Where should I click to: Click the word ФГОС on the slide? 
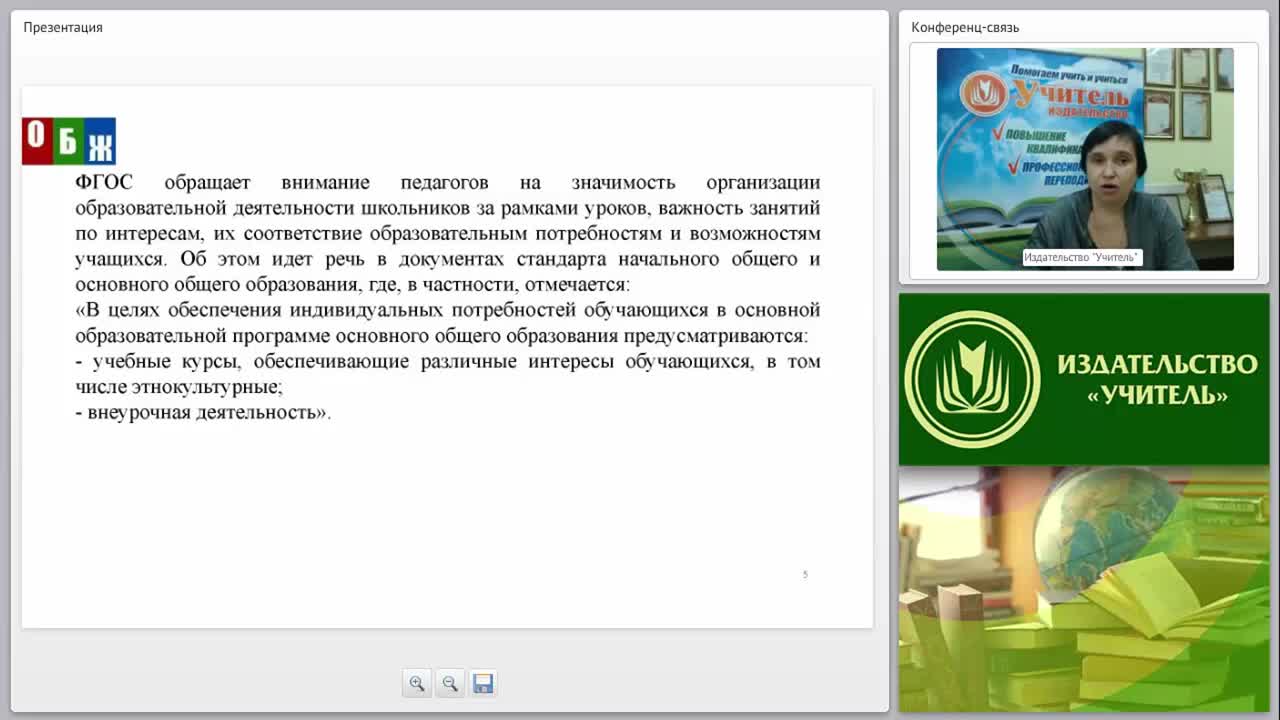pyautogui.click(x=104, y=182)
